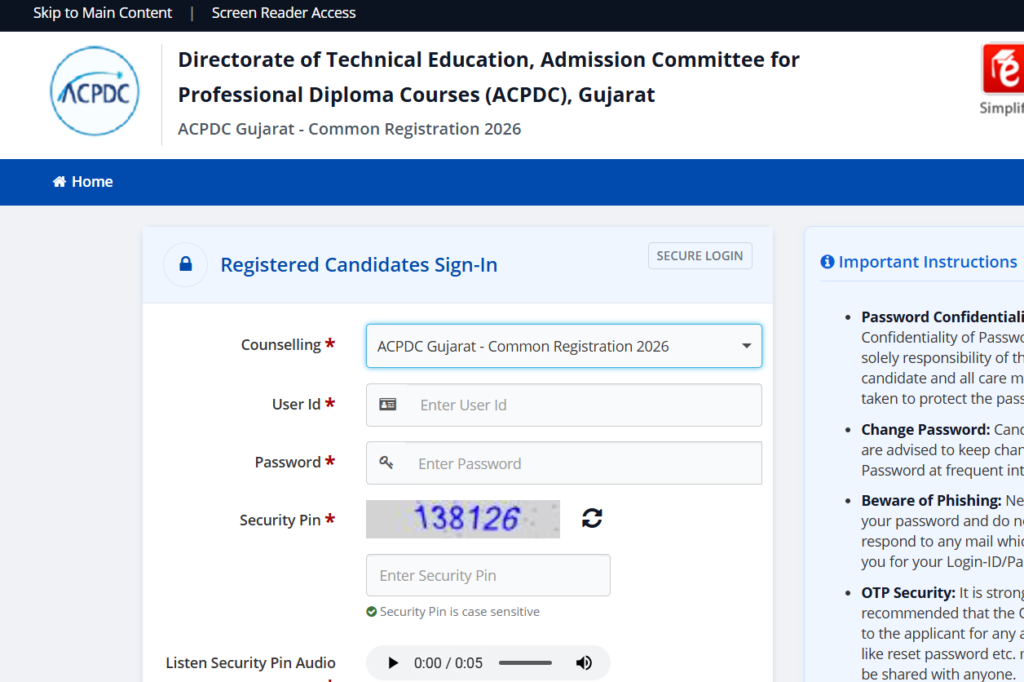Click the SECURE LOGIN badge
The image size is (1024, 682).
[699, 255]
